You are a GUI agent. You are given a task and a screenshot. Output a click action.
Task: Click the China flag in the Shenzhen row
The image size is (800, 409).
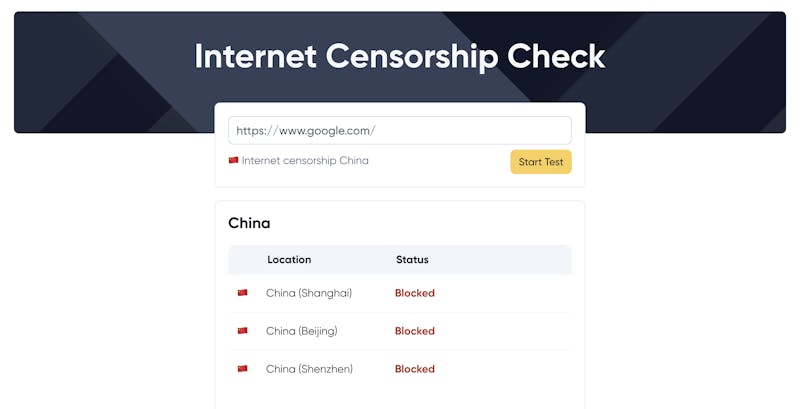pos(242,369)
